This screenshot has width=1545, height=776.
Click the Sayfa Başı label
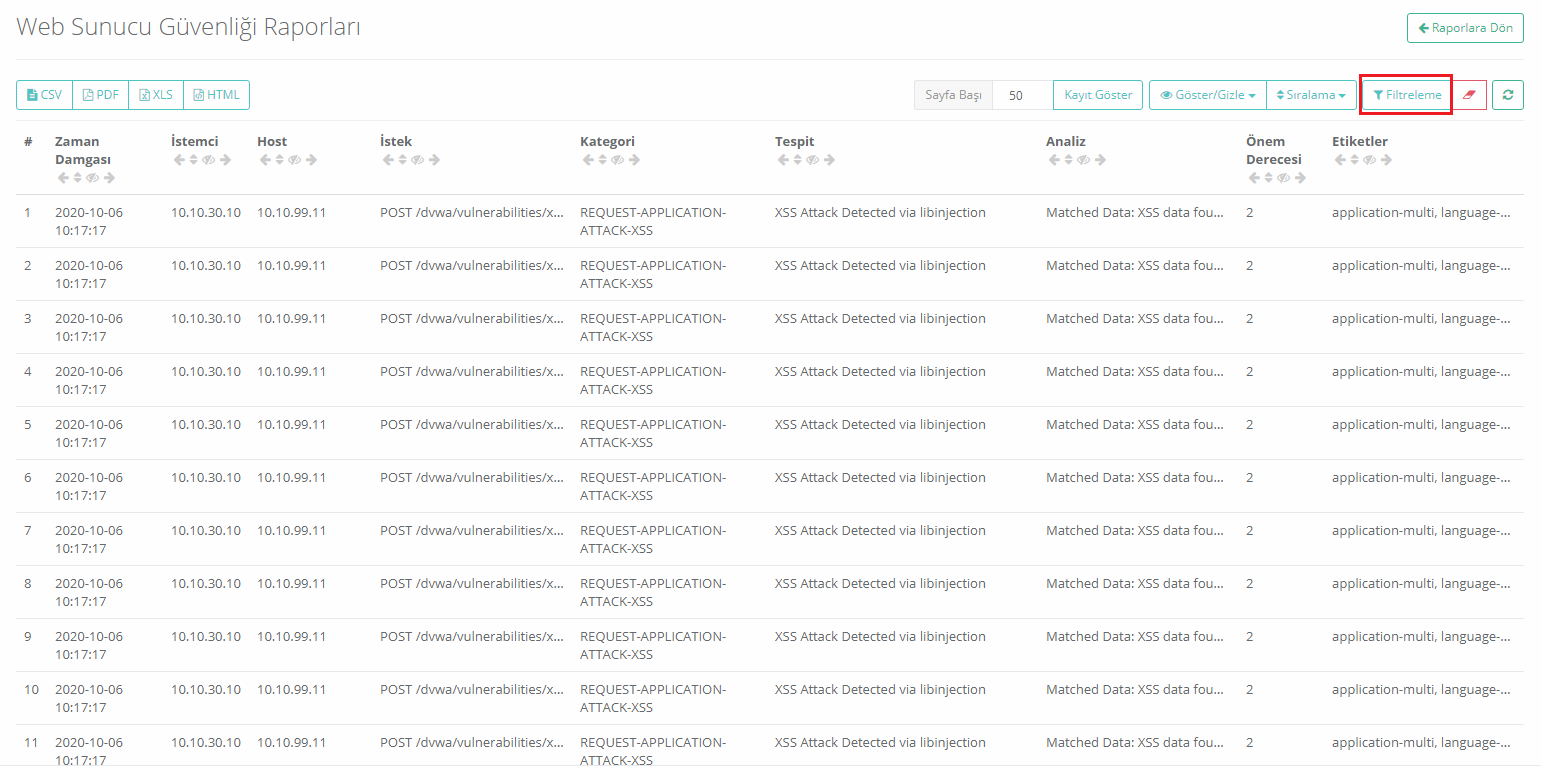point(953,95)
